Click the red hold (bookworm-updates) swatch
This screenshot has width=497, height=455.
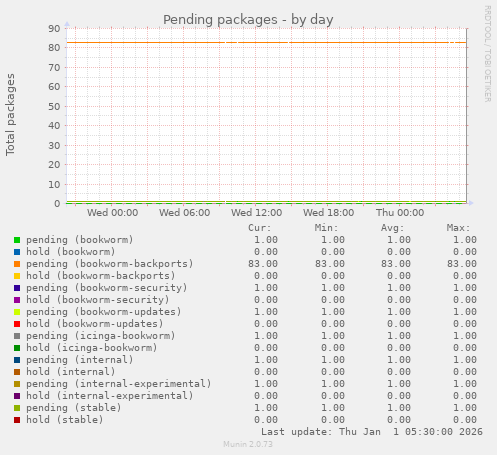17,324
